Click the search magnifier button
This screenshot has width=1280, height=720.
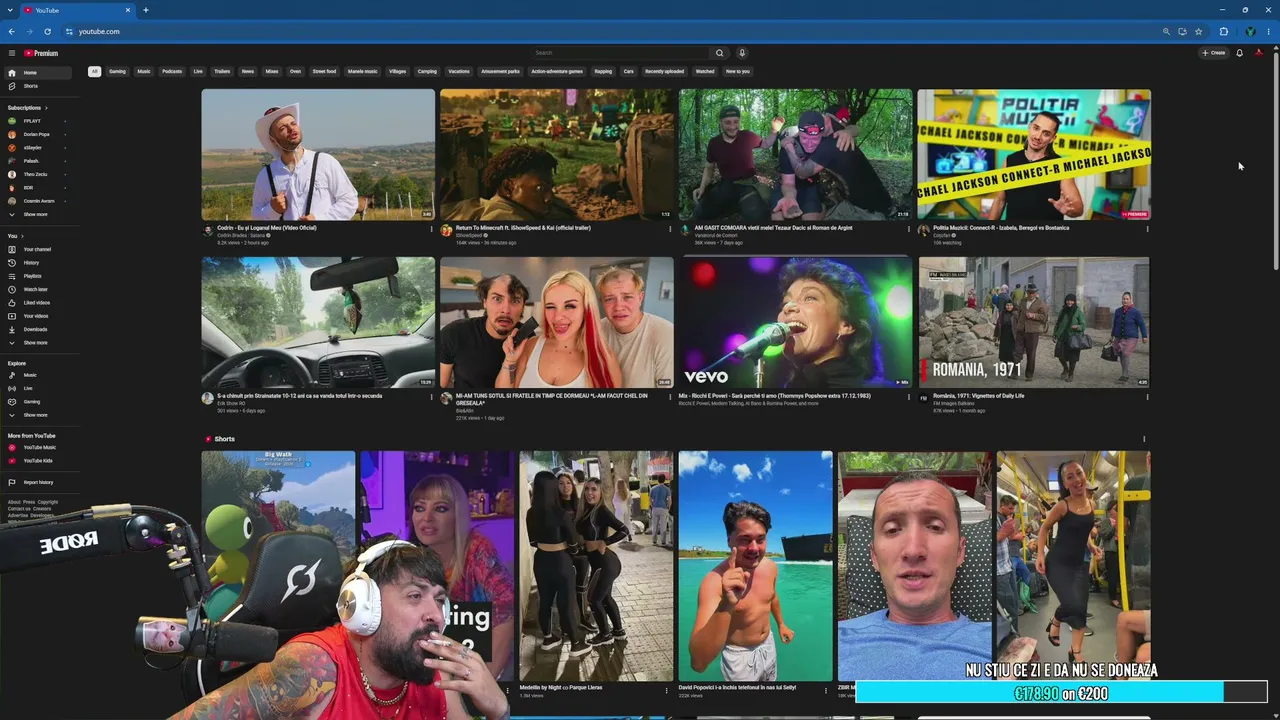point(719,53)
